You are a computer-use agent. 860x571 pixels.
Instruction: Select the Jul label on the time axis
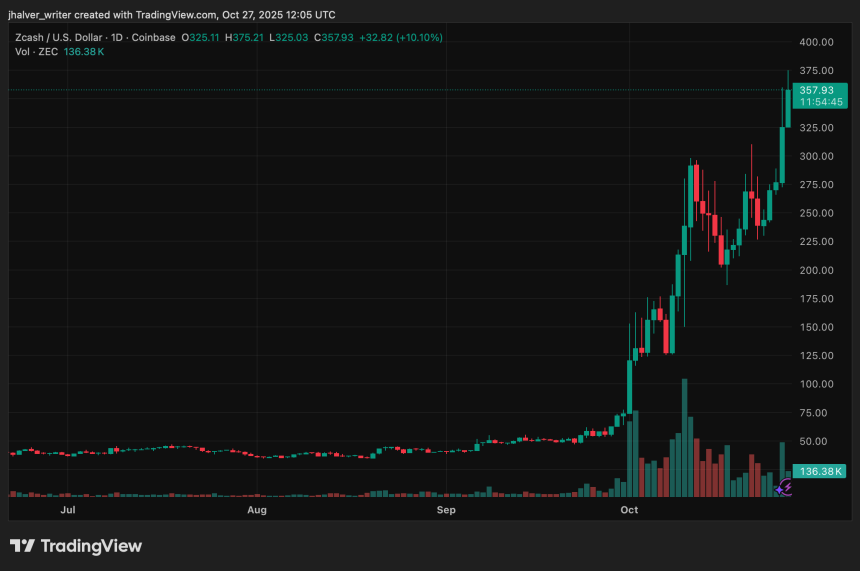click(x=68, y=510)
